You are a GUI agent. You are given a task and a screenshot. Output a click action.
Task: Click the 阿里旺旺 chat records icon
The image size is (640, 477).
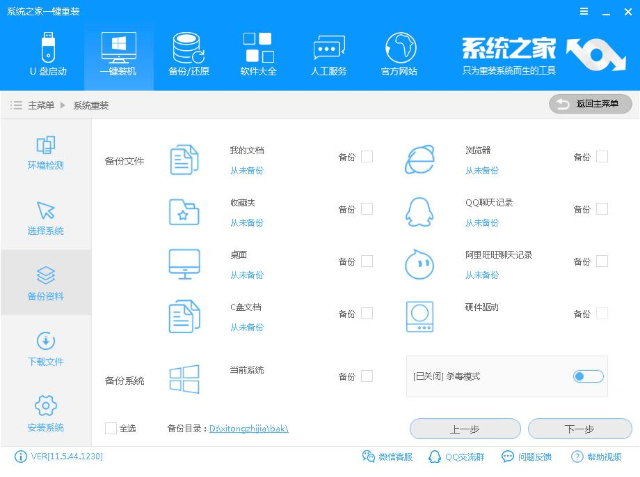coord(419,264)
